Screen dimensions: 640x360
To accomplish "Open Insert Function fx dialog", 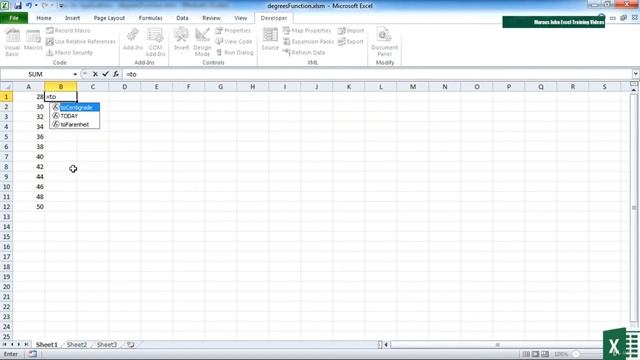I will pyautogui.click(x=116, y=74).
